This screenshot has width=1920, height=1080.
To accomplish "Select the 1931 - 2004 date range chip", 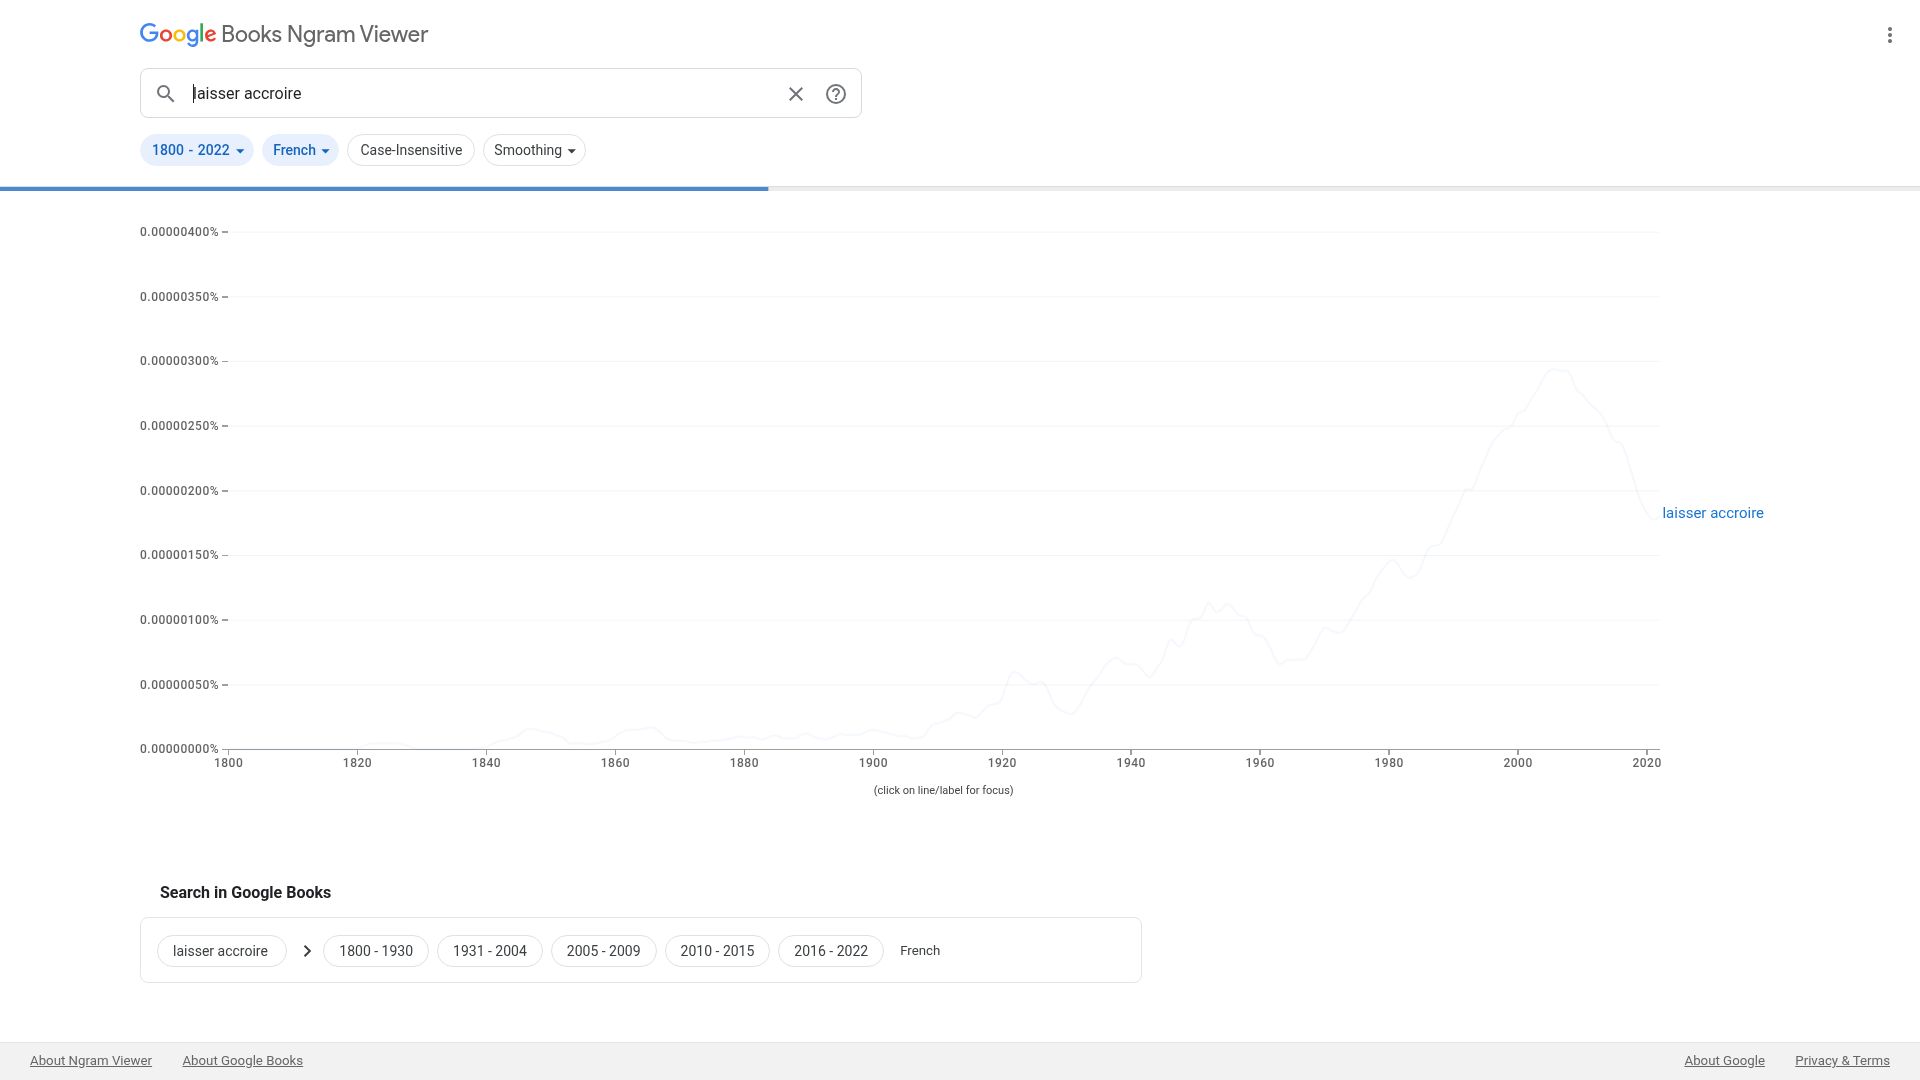I will (489, 951).
